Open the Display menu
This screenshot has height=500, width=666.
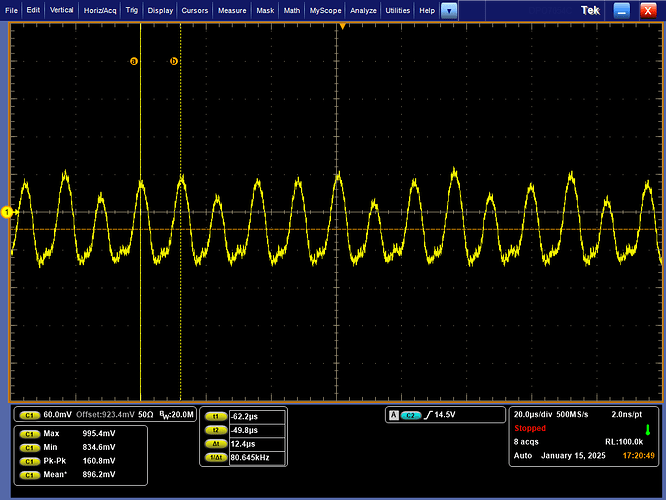click(x=160, y=10)
